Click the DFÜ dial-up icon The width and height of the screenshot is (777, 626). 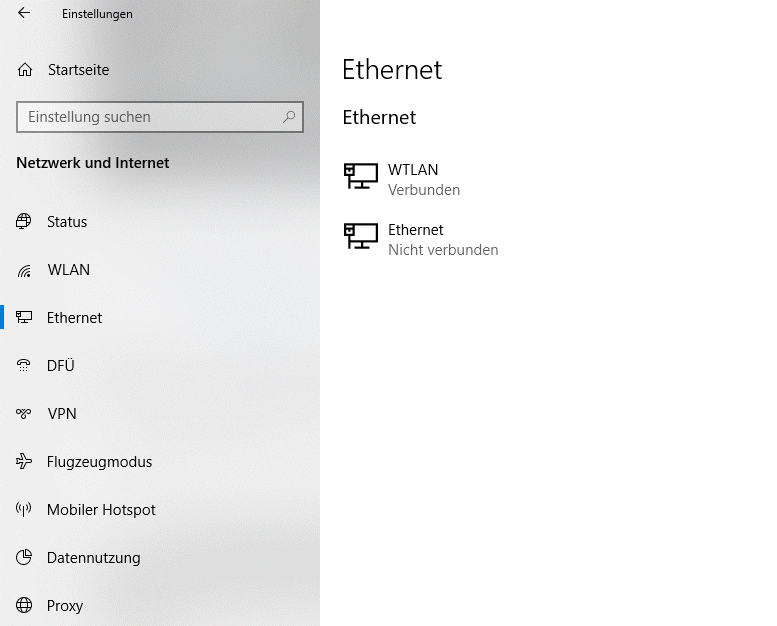(x=24, y=366)
